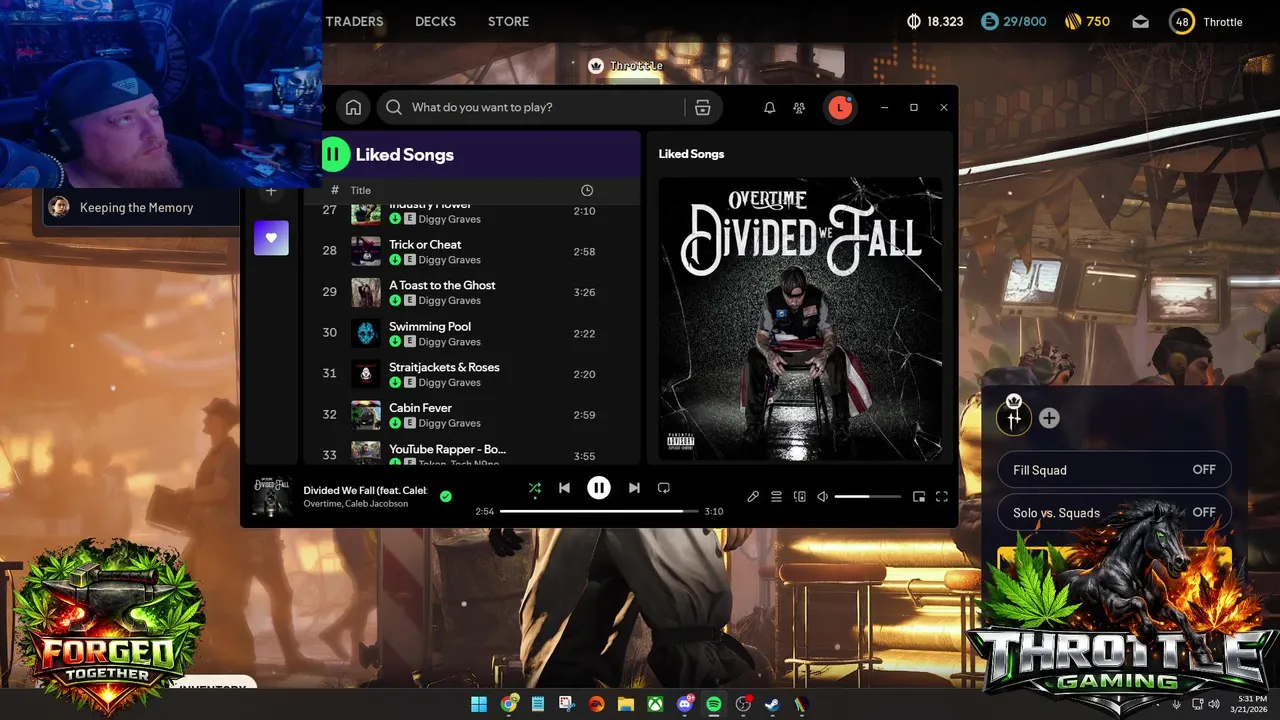Skip to the previous track
This screenshot has height=720, width=1280.
[564, 488]
